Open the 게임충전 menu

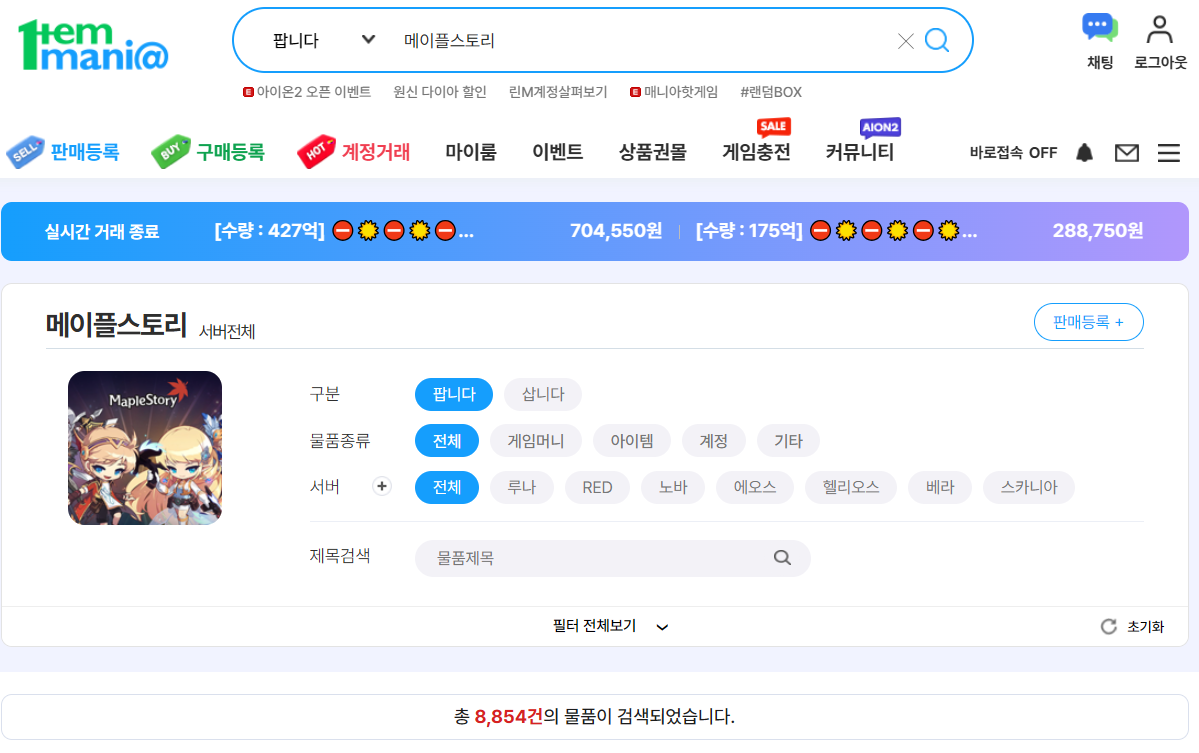click(756, 152)
